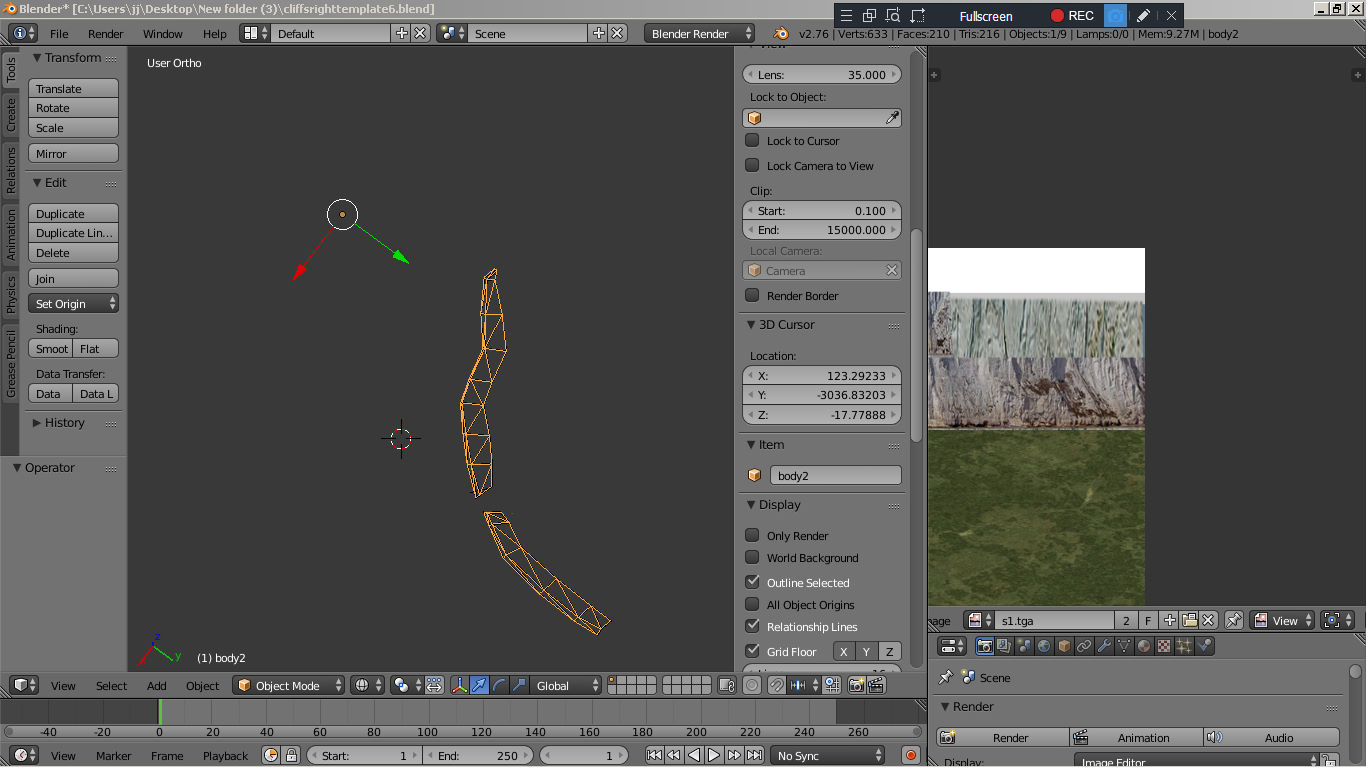
Task: Open the Texture properties tab
Action: (x=1164, y=646)
